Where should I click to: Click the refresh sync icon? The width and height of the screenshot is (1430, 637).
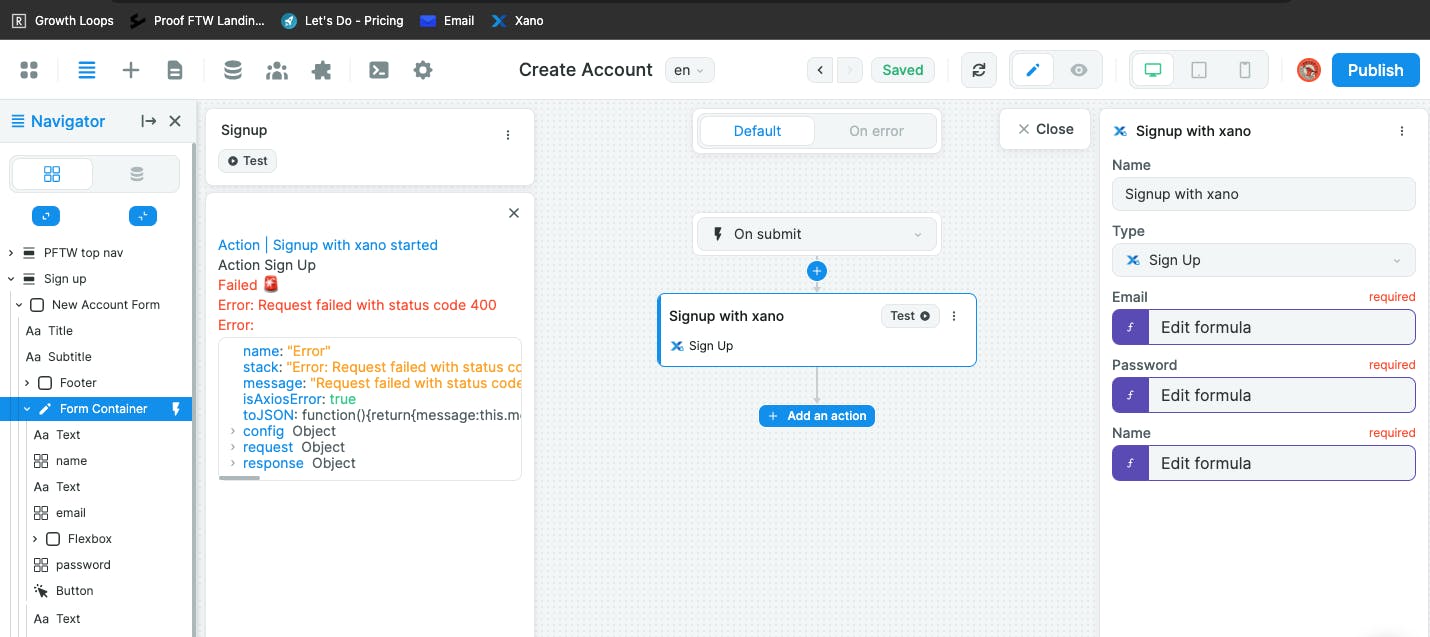[x=979, y=70]
